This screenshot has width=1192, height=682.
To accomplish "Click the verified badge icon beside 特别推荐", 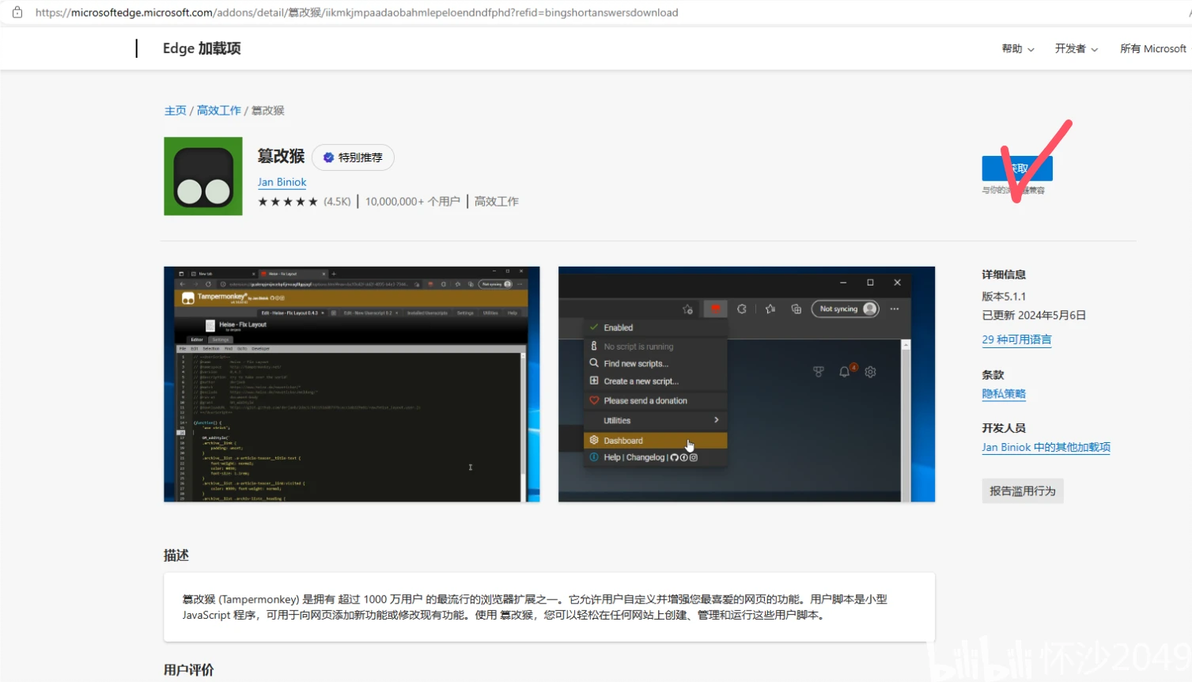I will [328, 157].
